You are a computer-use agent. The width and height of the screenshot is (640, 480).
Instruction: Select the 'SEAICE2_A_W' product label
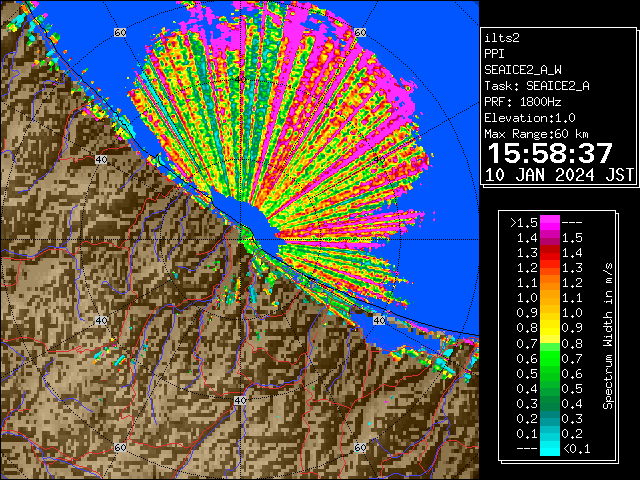[x=522, y=70]
